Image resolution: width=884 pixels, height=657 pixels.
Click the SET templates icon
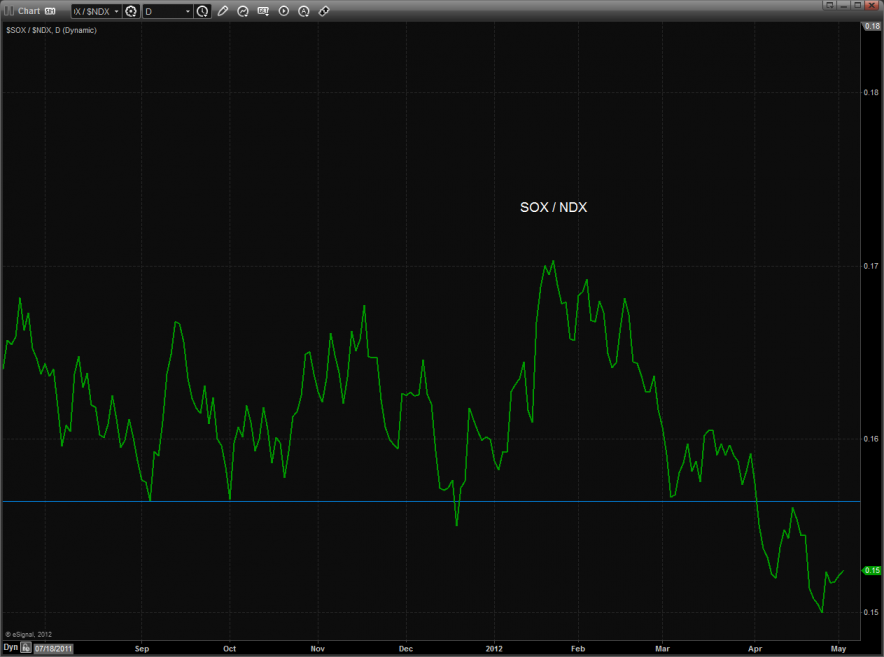tap(263, 11)
